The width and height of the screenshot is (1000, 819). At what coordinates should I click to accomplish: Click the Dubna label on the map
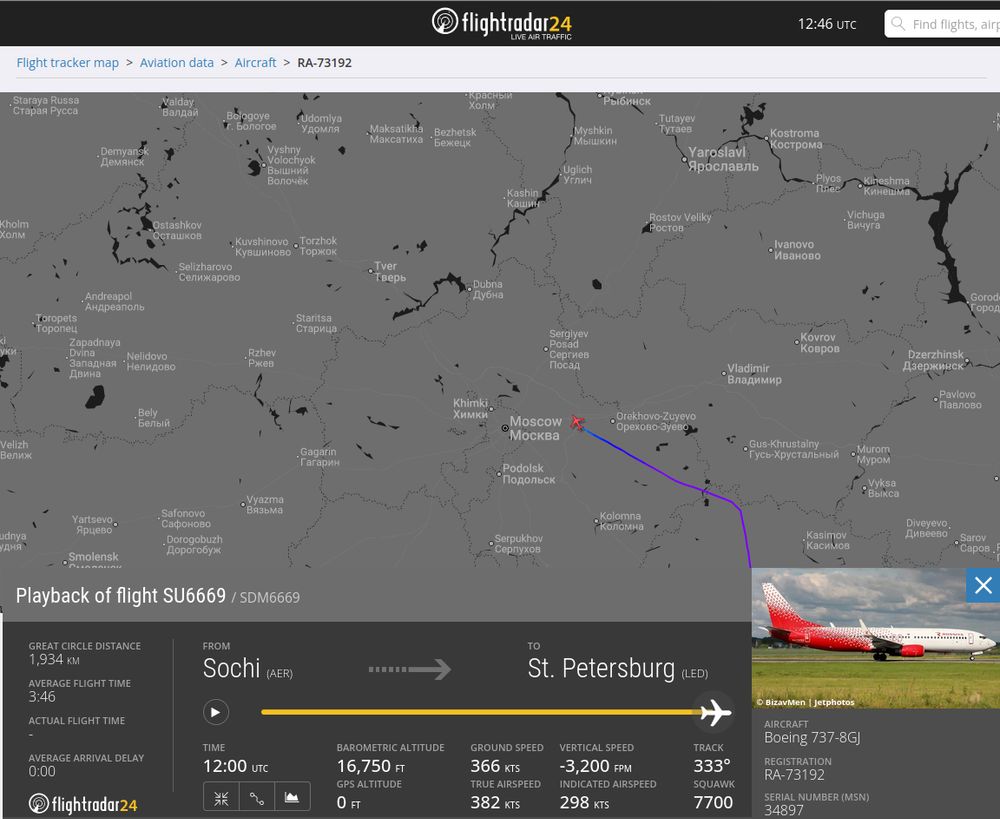point(488,289)
